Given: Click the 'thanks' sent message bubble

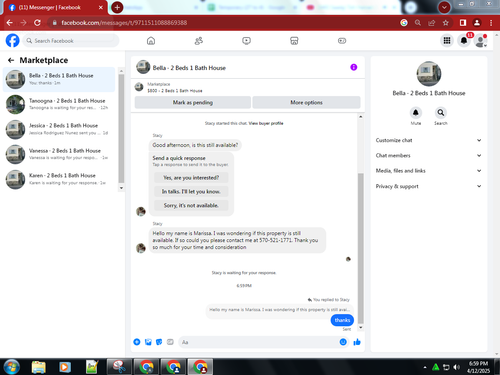Looking at the screenshot, I should point(342,320).
